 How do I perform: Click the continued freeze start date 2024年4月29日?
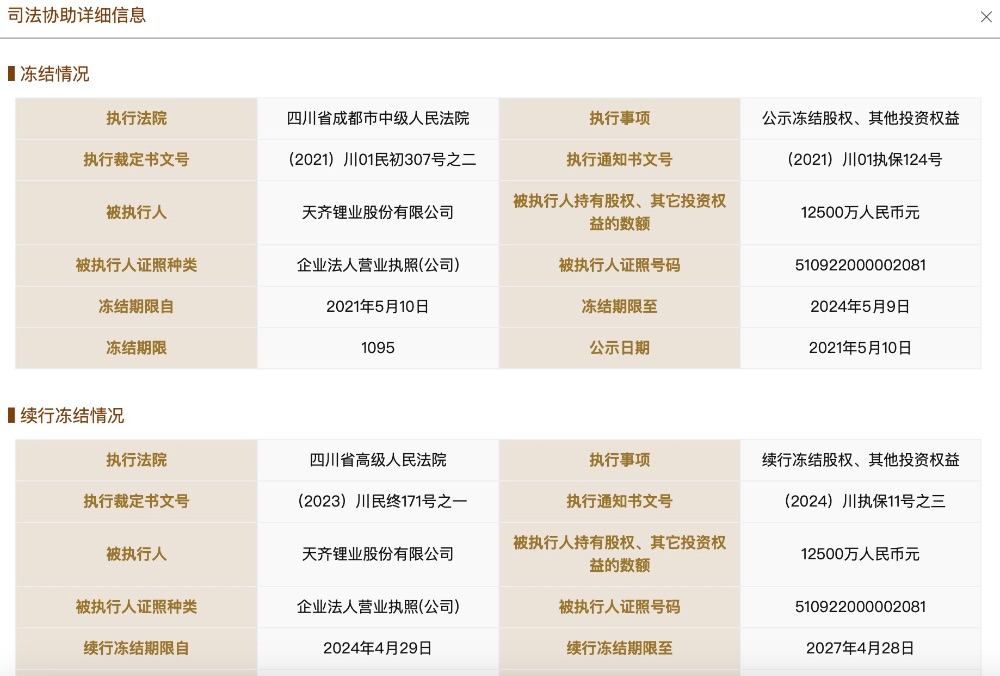(x=378, y=648)
